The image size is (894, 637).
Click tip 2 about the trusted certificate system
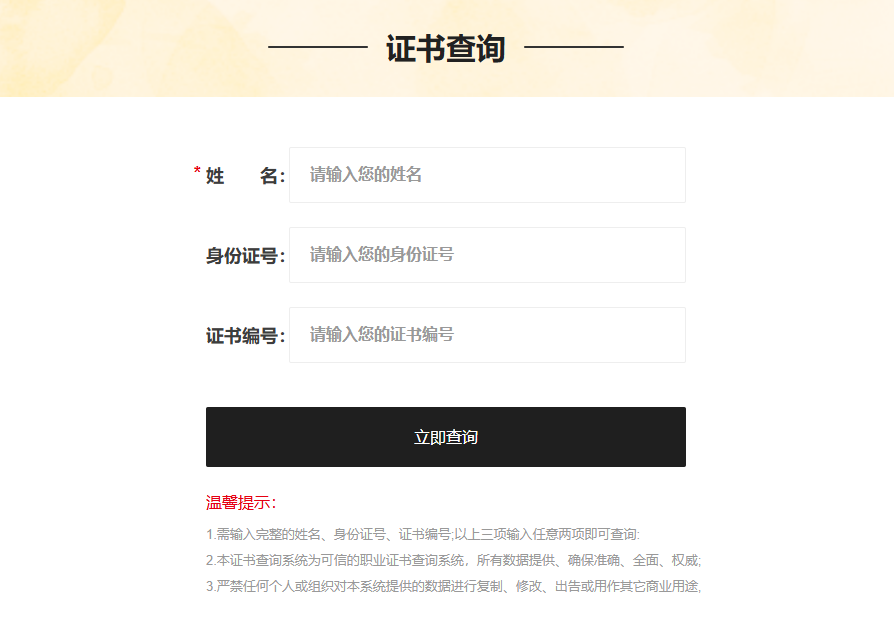point(453,560)
